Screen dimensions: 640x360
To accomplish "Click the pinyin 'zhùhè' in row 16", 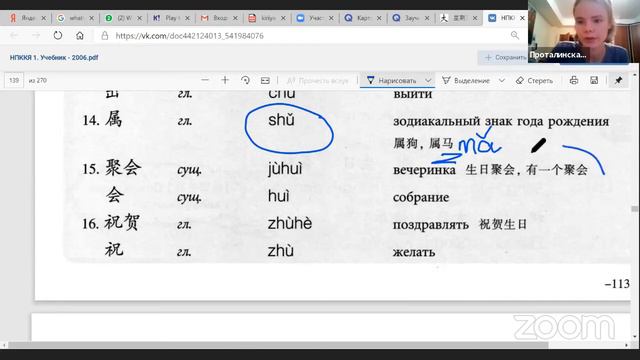I will [x=290, y=223].
